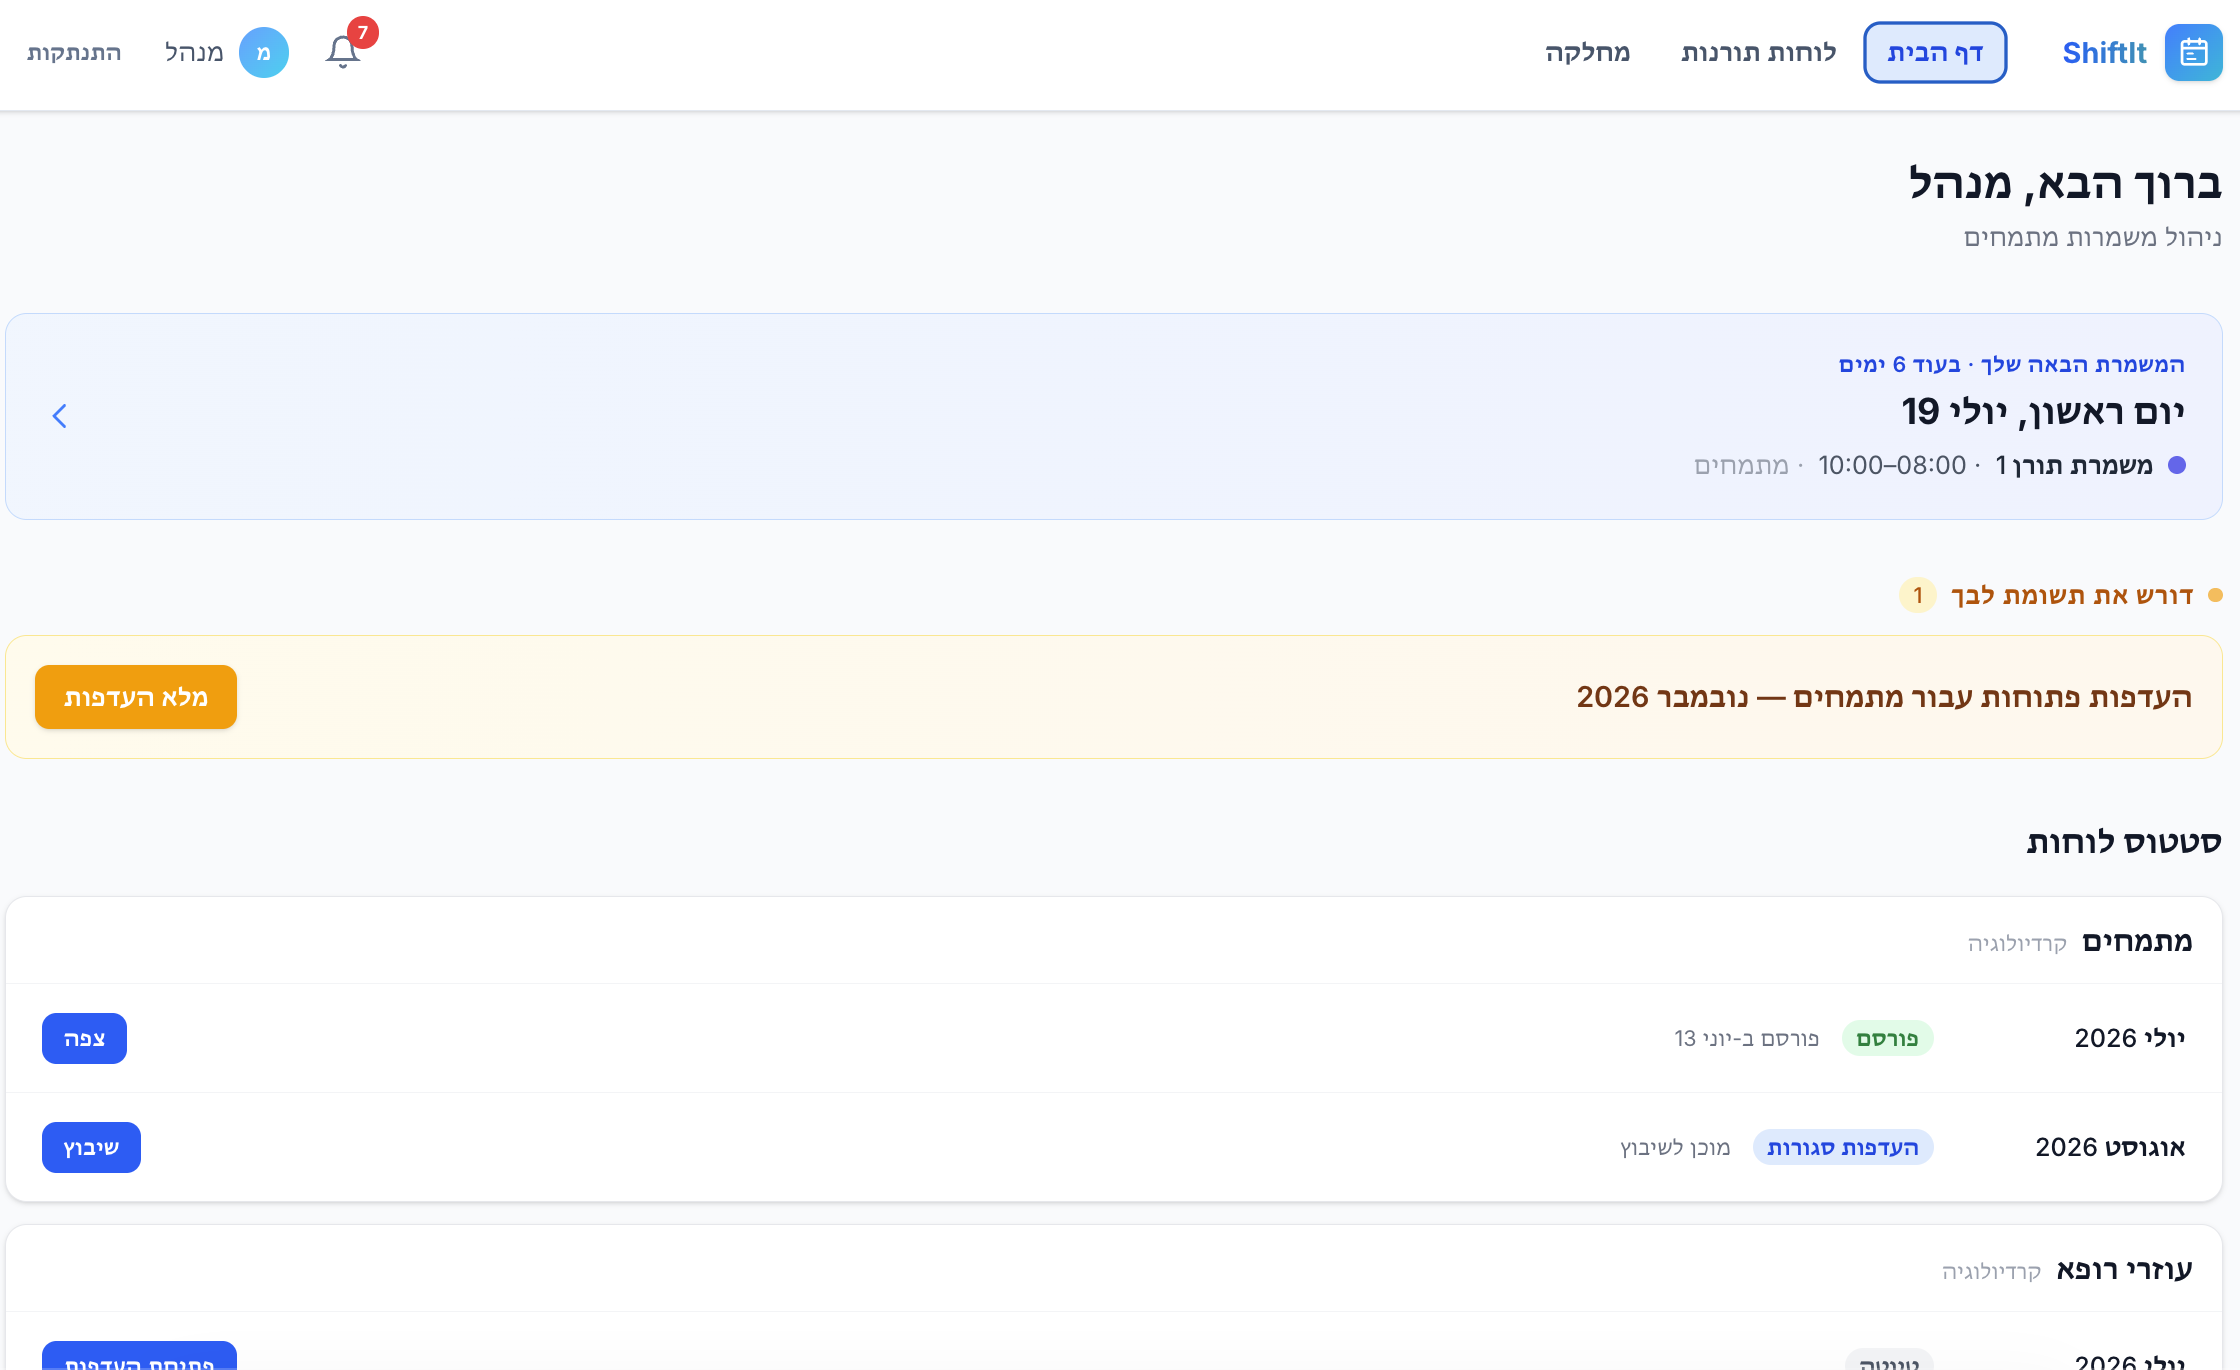Expand next shift card chevron arrow
Image resolution: width=2240 pixels, height=1370 pixels.
[59, 416]
